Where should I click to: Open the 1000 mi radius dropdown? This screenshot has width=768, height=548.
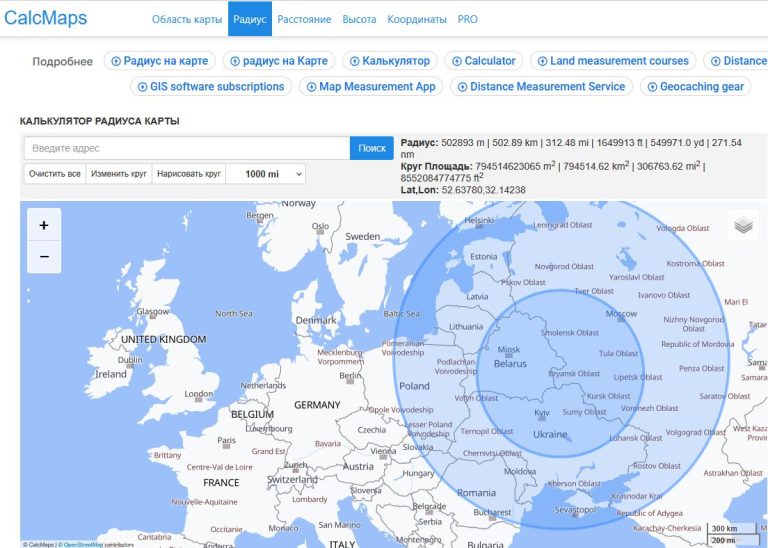click(x=266, y=174)
